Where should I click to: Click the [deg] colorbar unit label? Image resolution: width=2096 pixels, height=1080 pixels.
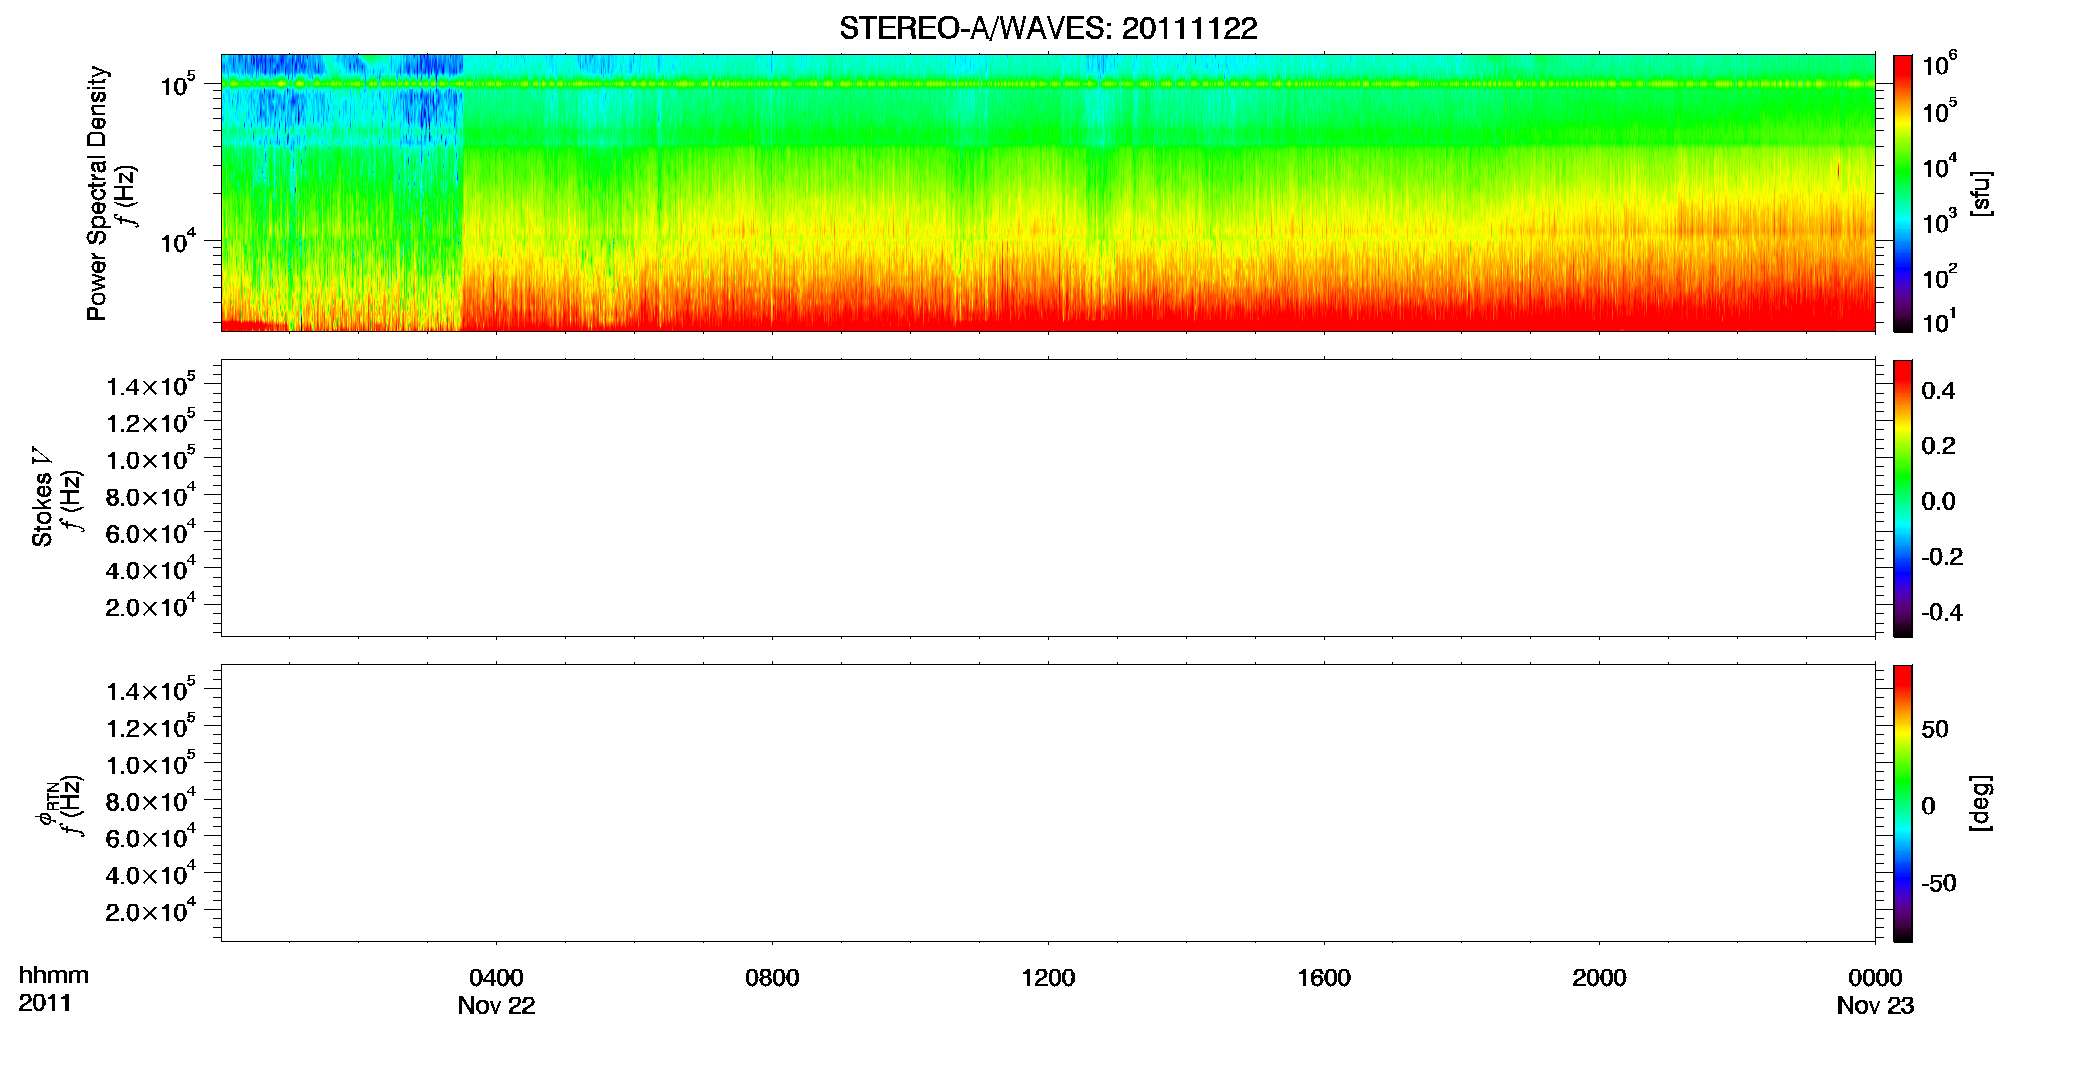coord(1979,803)
